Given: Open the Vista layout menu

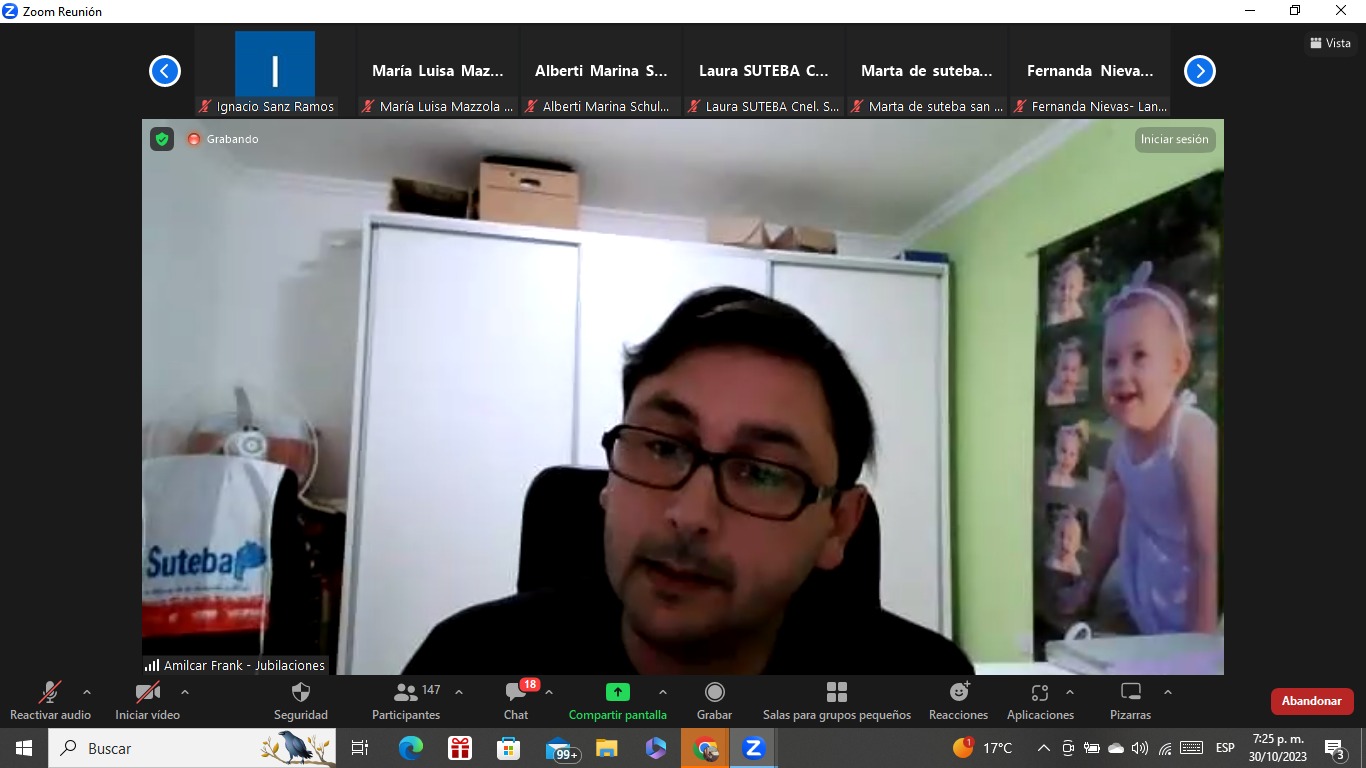Looking at the screenshot, I should 1330,43.
